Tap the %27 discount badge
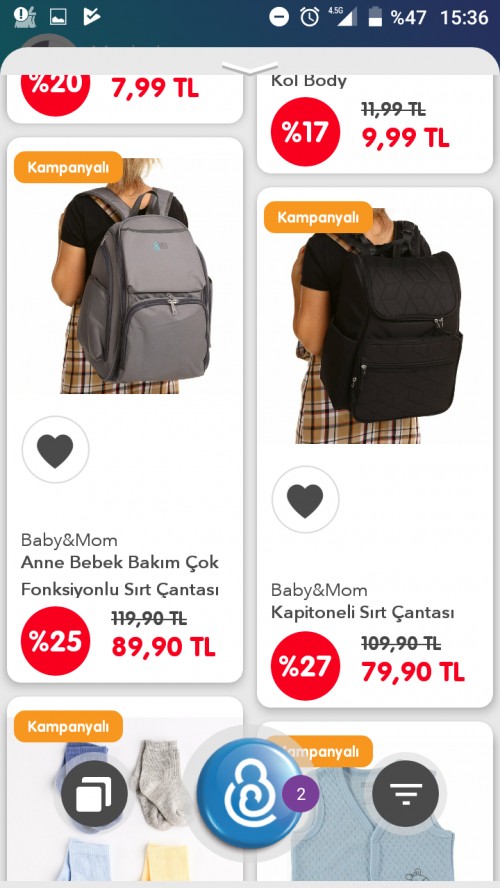Screen dimensions: 500x888 click(x=305, y=665)
